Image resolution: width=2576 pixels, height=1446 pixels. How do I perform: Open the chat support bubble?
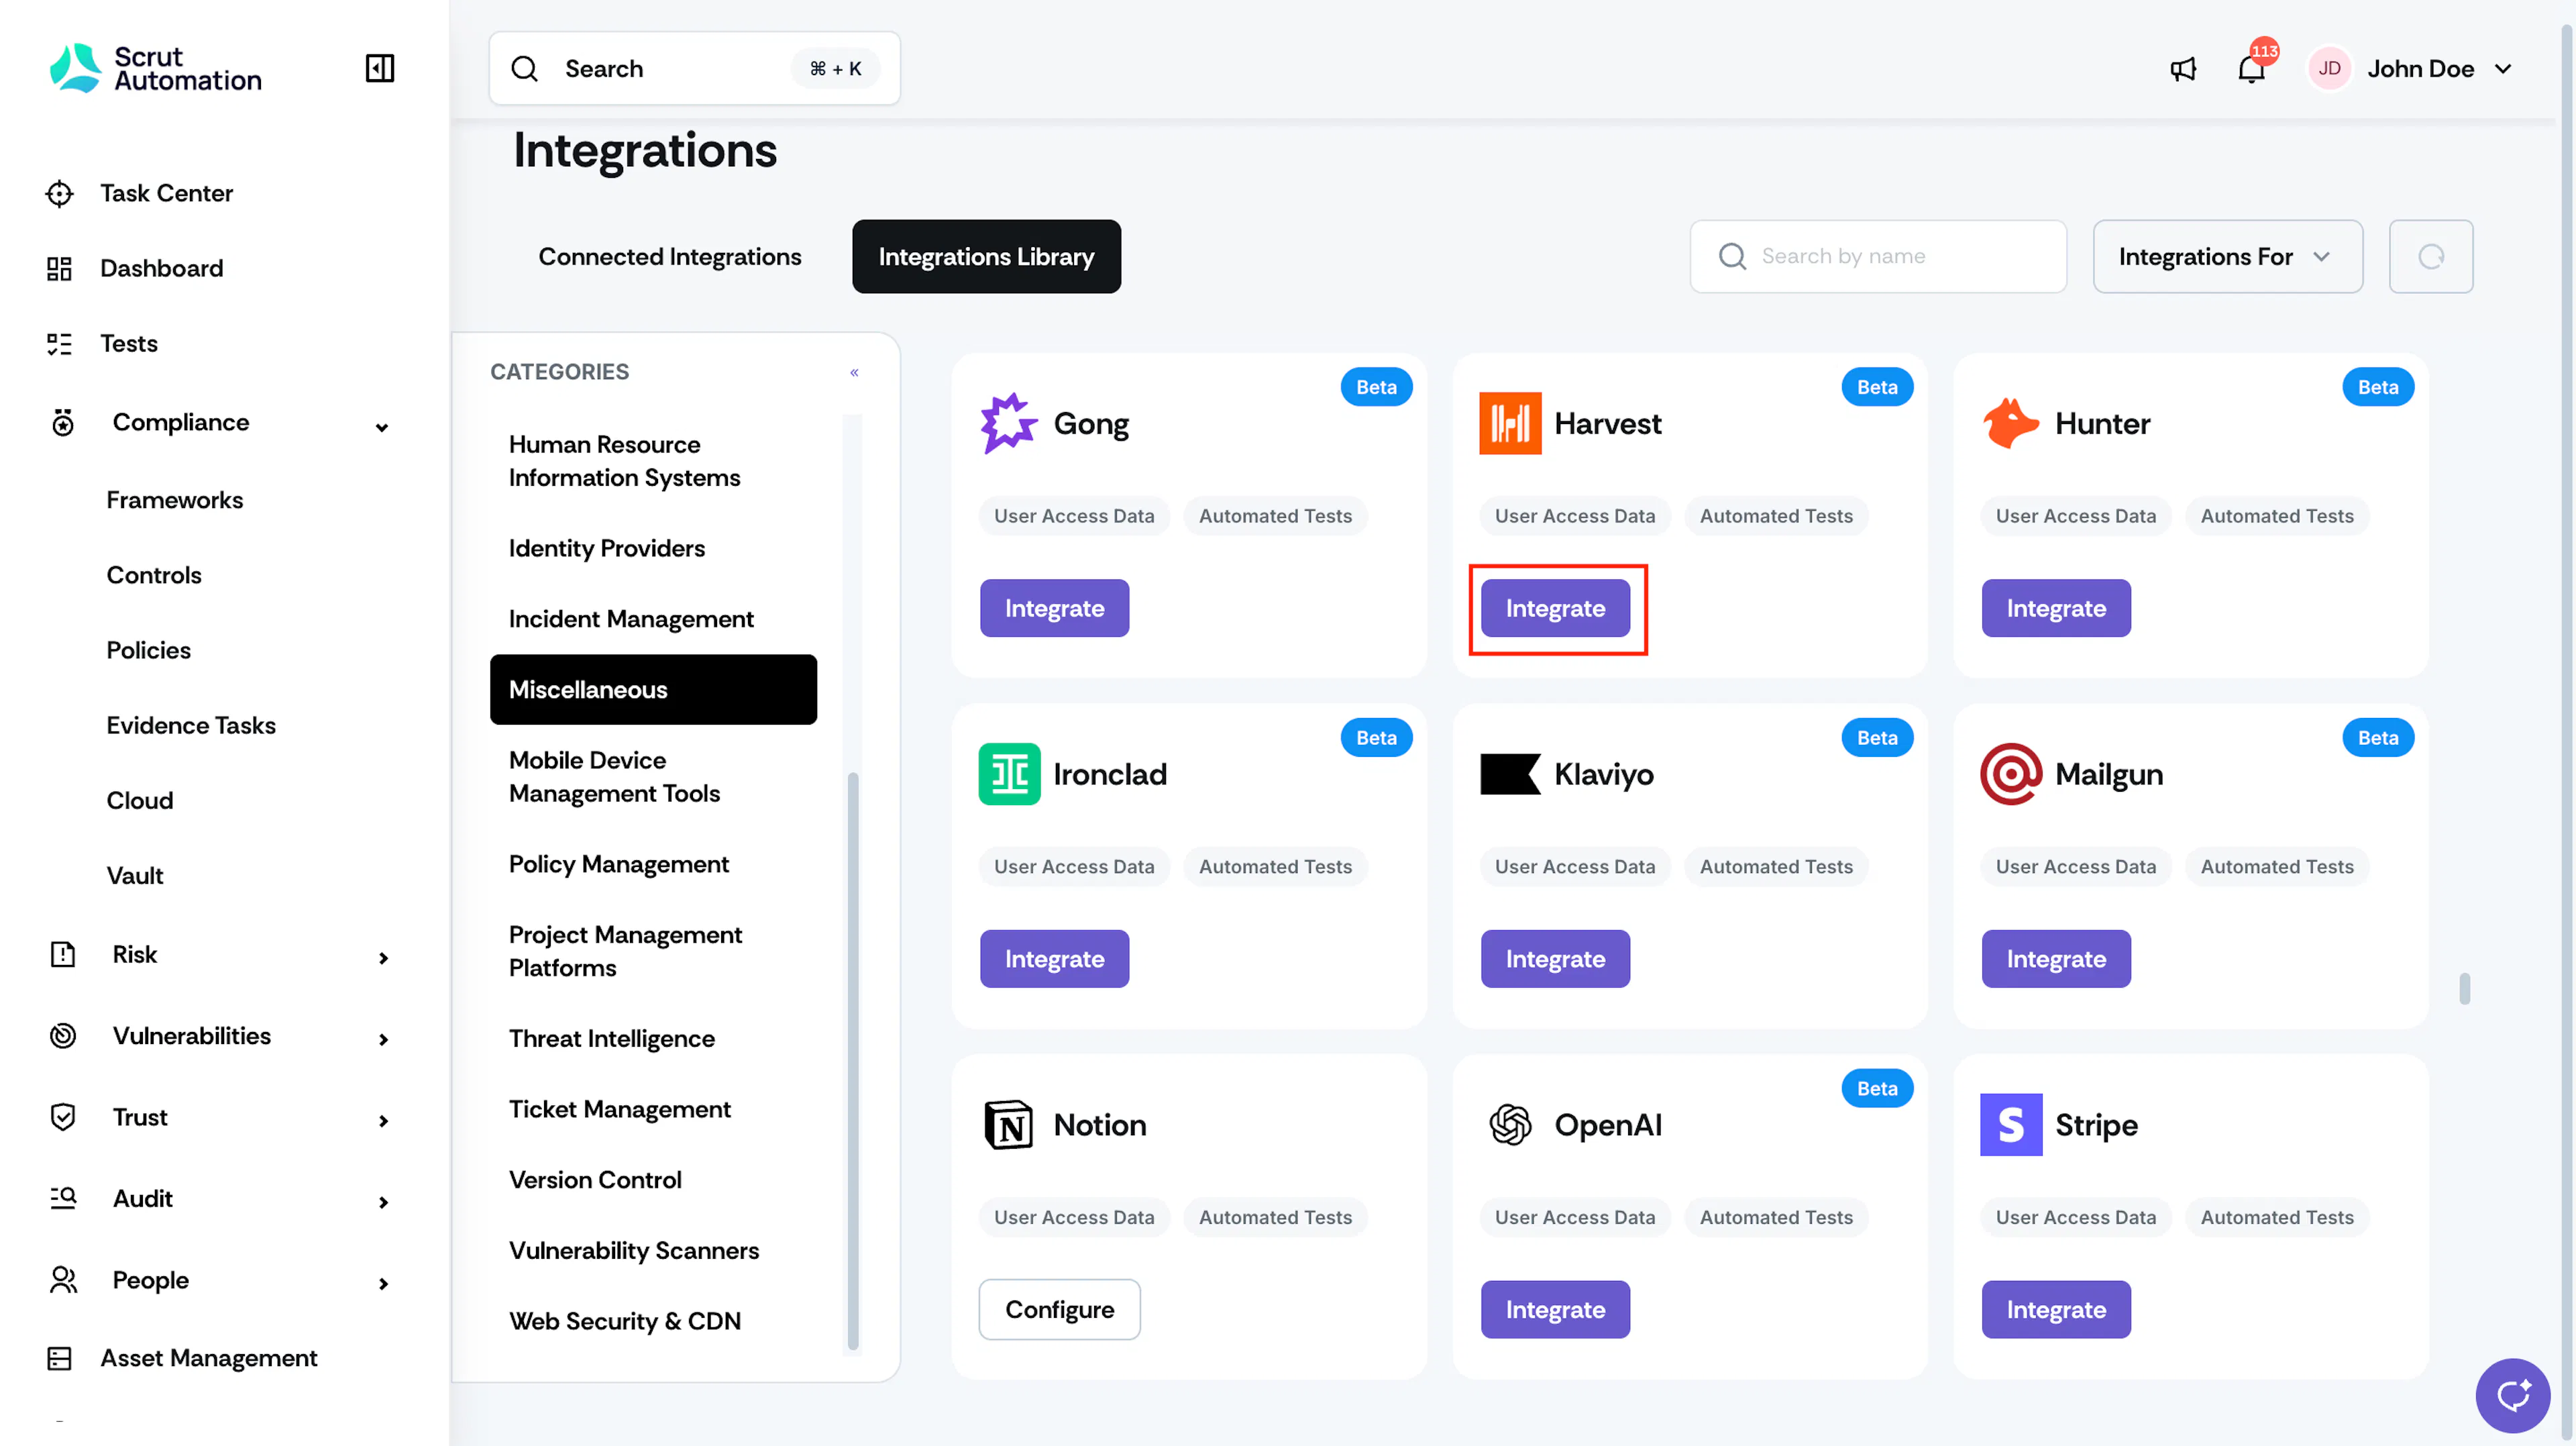point(2512,1395)
